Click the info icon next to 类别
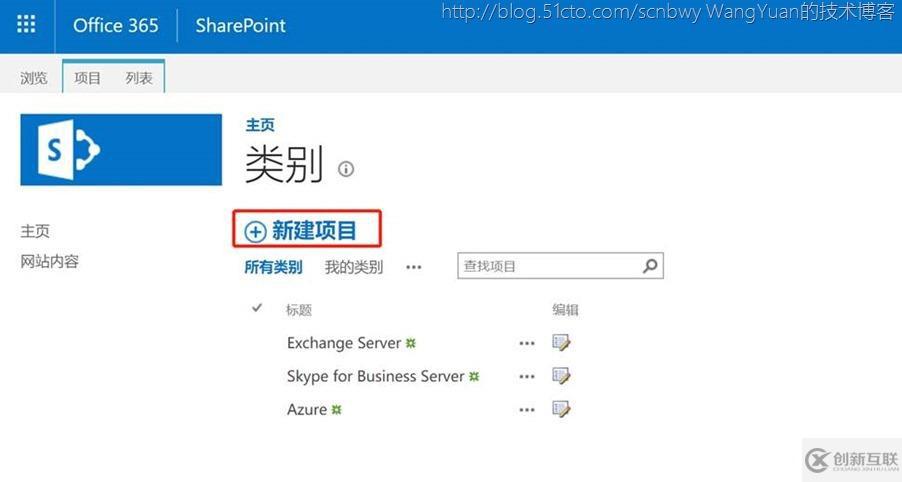Screen dimensions: 902x482 coord(346,169)
